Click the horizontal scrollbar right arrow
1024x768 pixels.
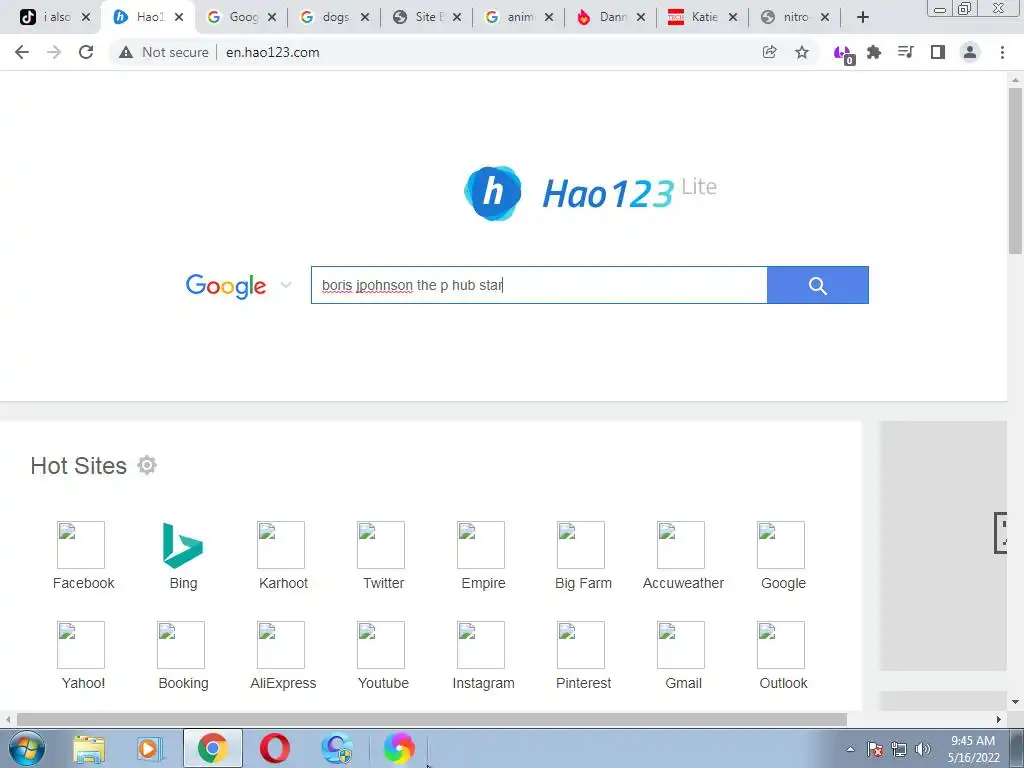999,719
